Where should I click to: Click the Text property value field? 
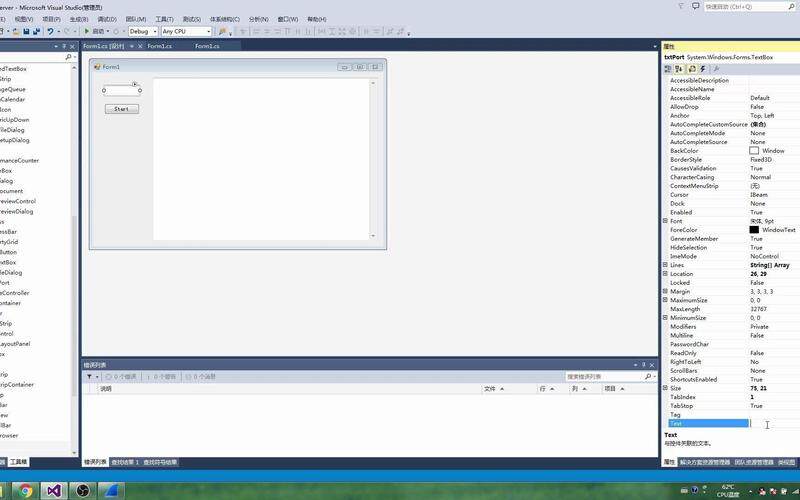pos(774,423)
